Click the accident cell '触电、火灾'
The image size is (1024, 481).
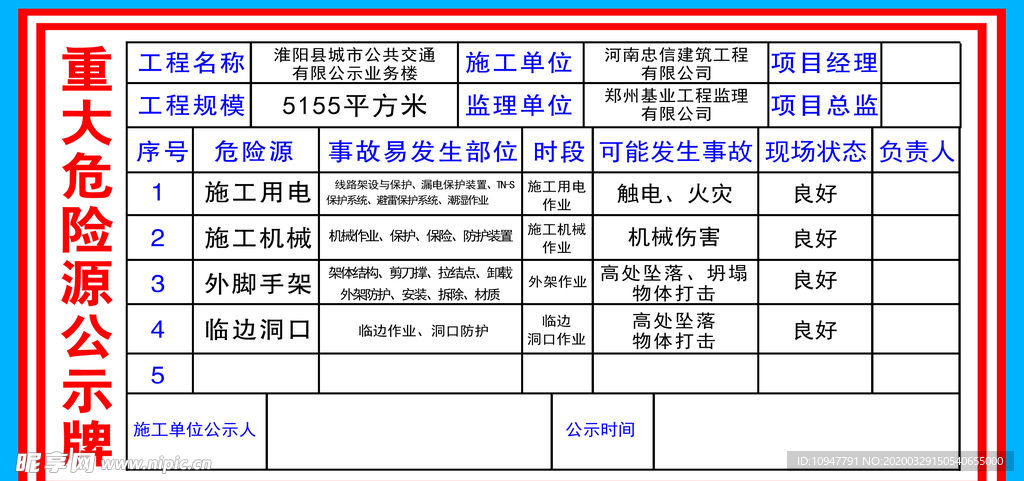point(675,194)
